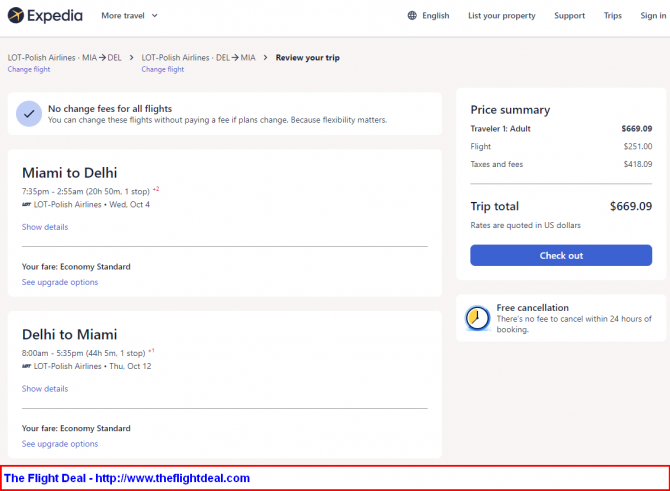Click the Traveler 1: Adult label
Image resolution: width=670 pixels, height=491 pixels.
coord(500,129)
